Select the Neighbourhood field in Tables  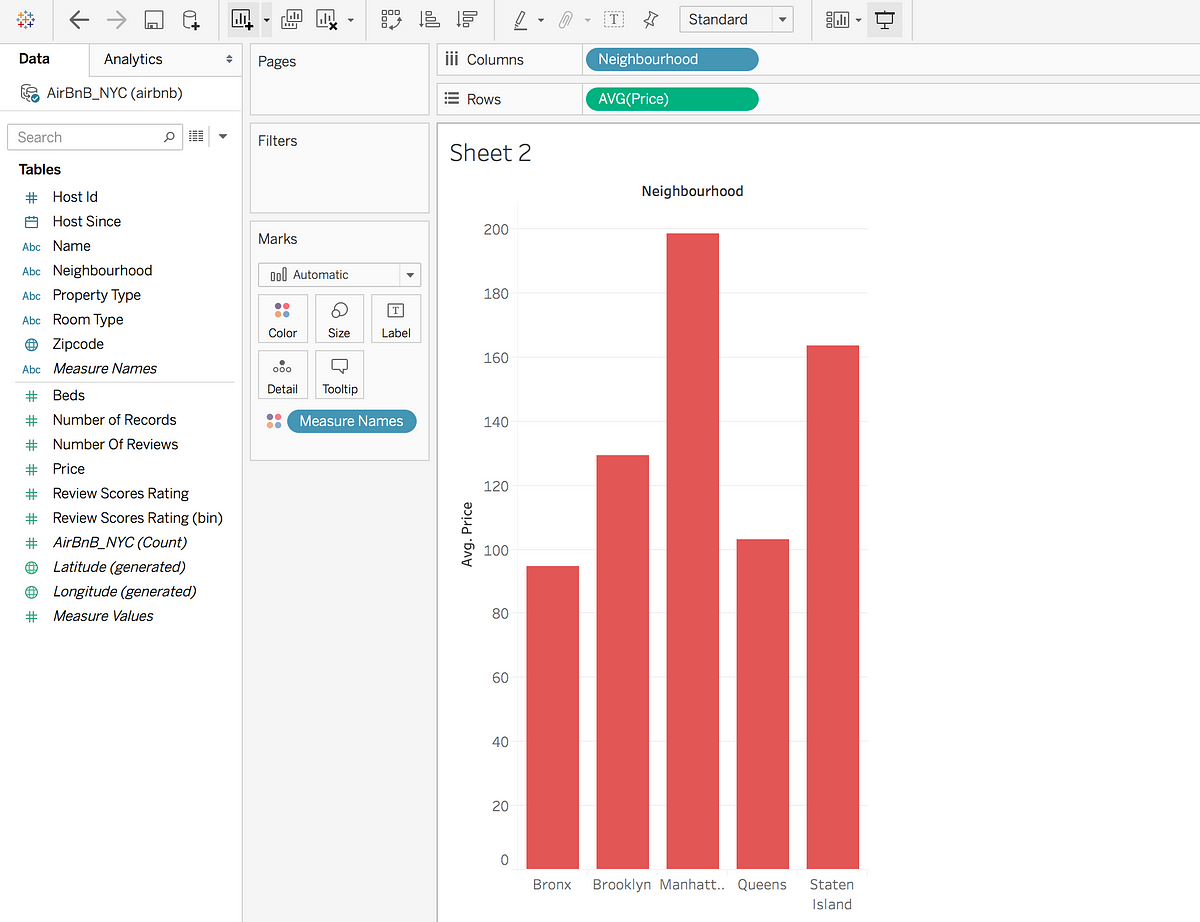102,270
